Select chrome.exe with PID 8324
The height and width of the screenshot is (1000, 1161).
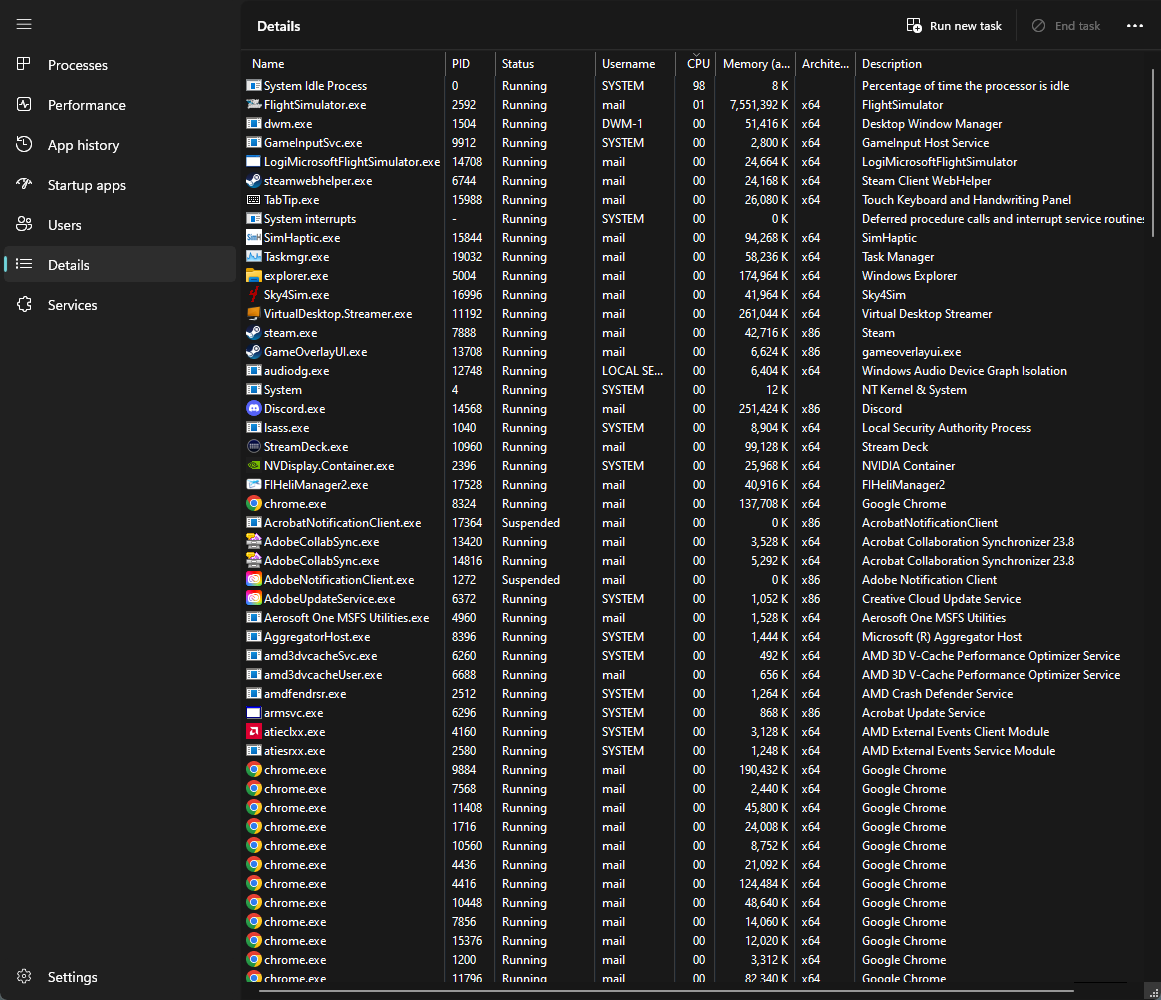pos(695,503)
